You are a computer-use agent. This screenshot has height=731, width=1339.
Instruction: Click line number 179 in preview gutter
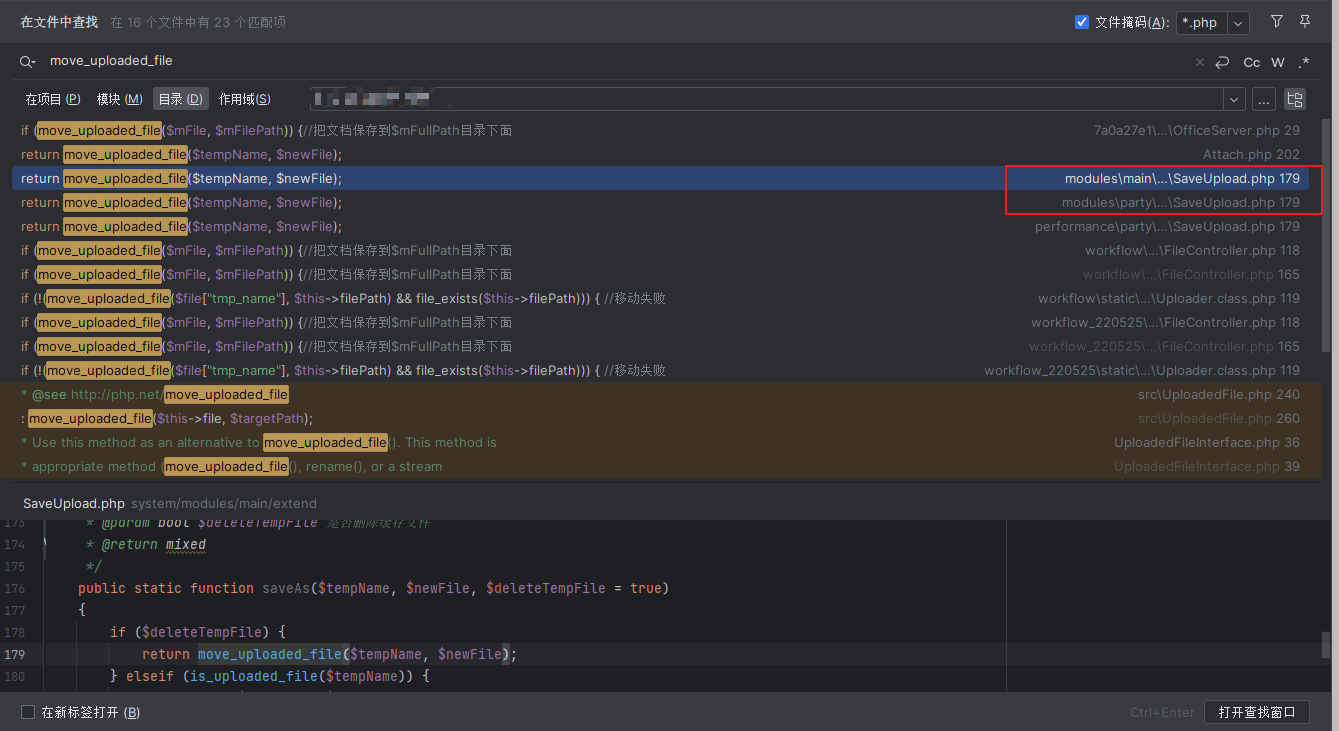[15, 654]
